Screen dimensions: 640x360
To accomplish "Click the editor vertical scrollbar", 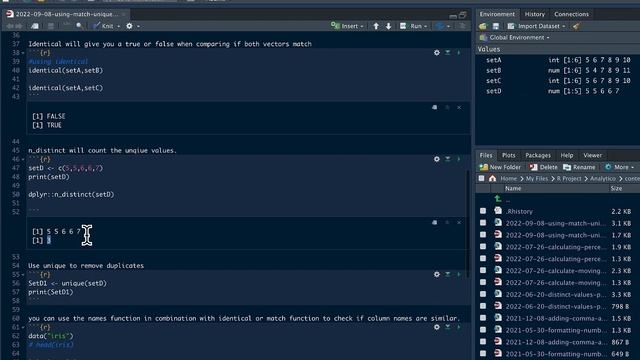I will tap(468, 223).
